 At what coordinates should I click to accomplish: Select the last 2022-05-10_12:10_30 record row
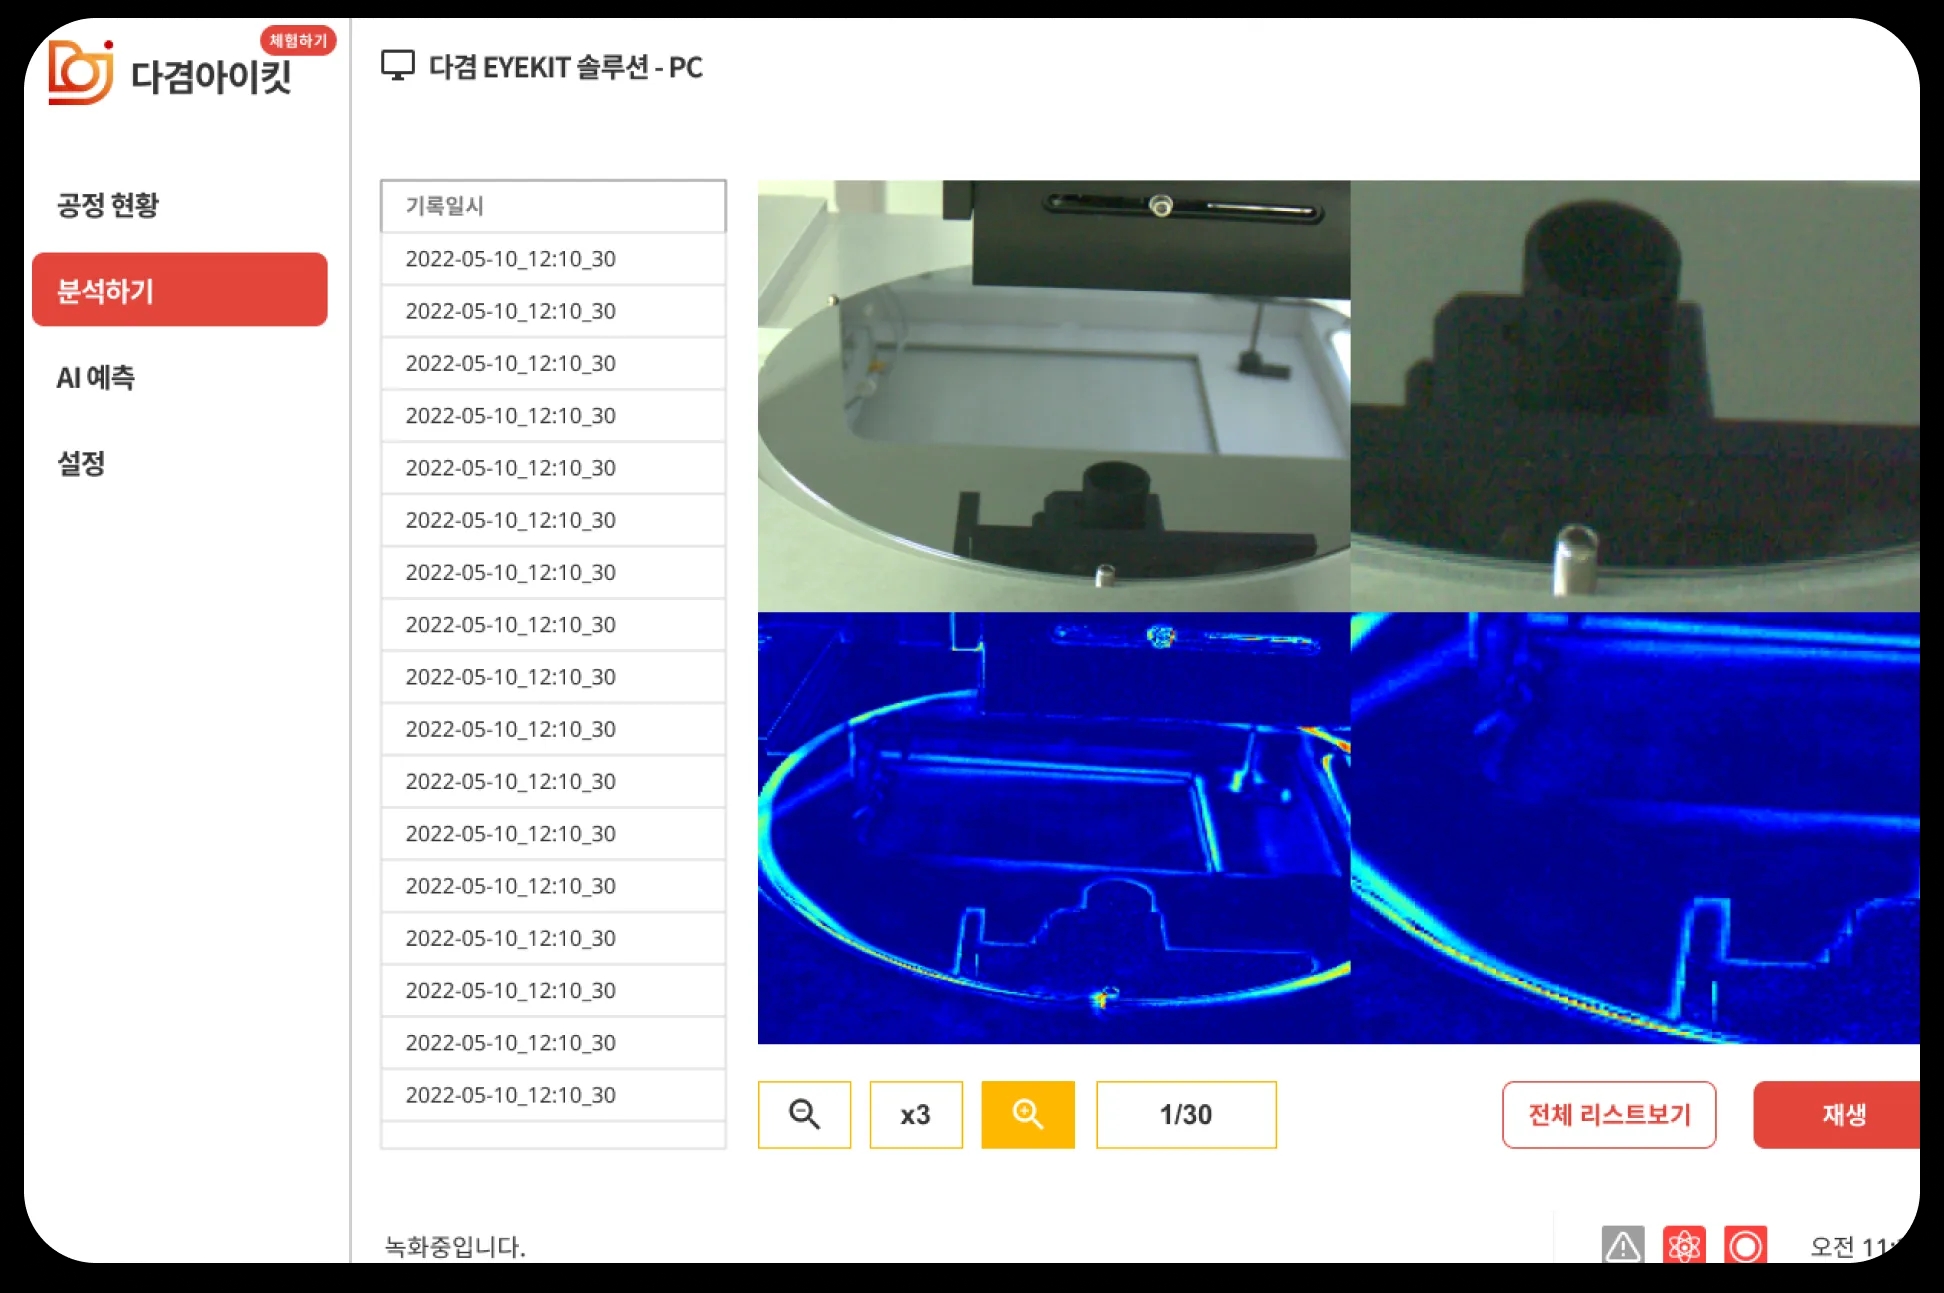pos(553,1095)
